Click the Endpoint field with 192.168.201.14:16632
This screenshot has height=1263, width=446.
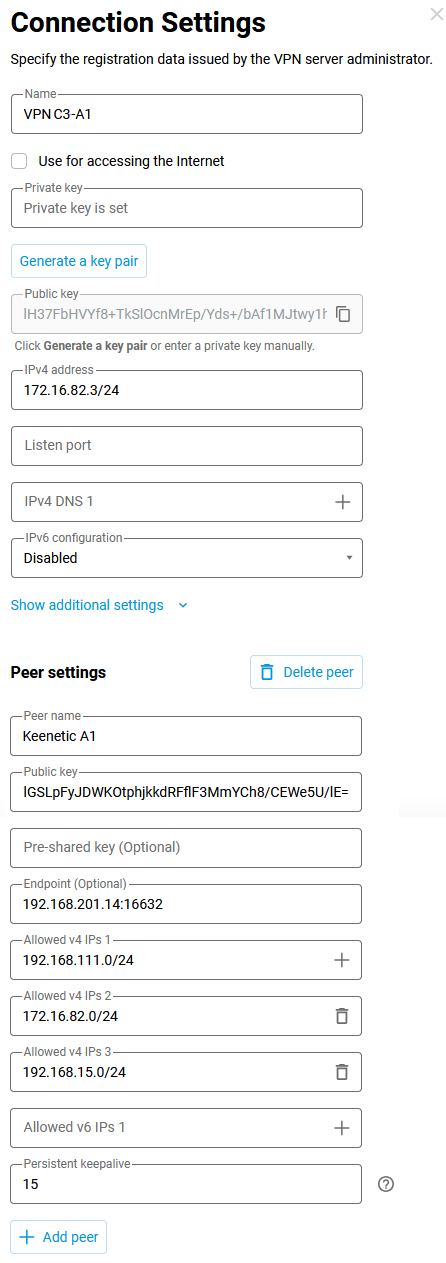(x=186, y=904)
